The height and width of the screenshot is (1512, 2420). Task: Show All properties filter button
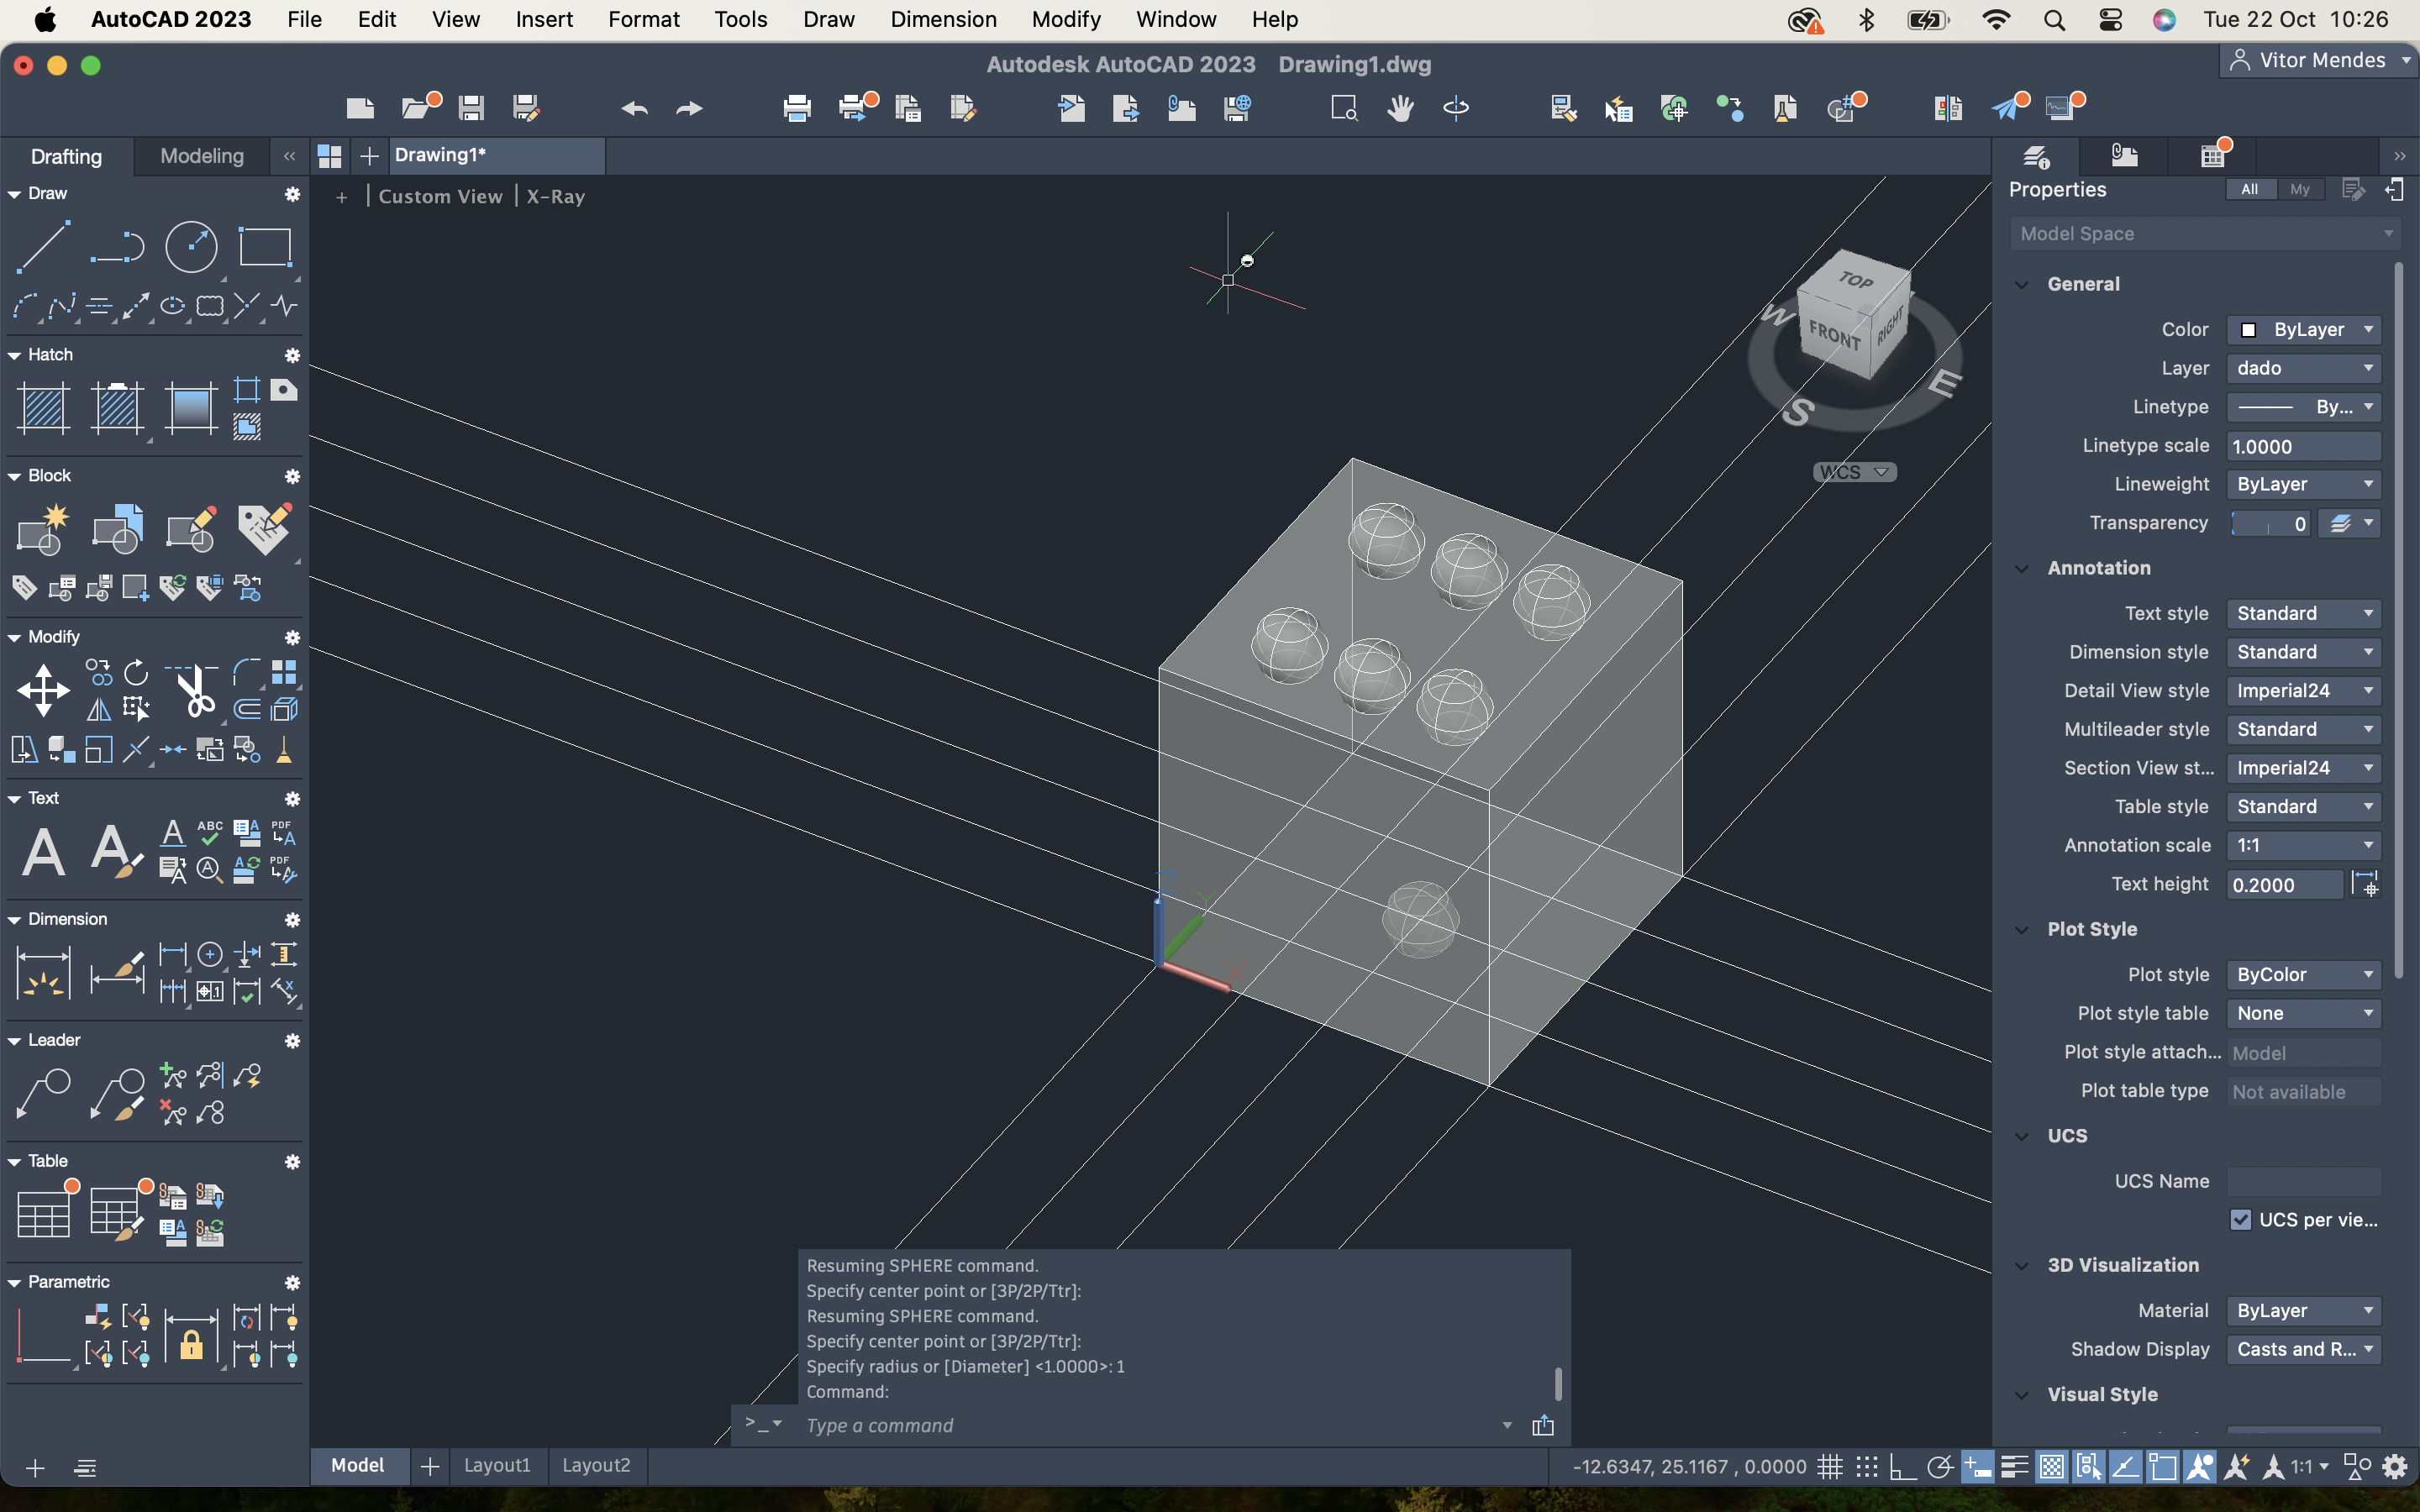2249,189
